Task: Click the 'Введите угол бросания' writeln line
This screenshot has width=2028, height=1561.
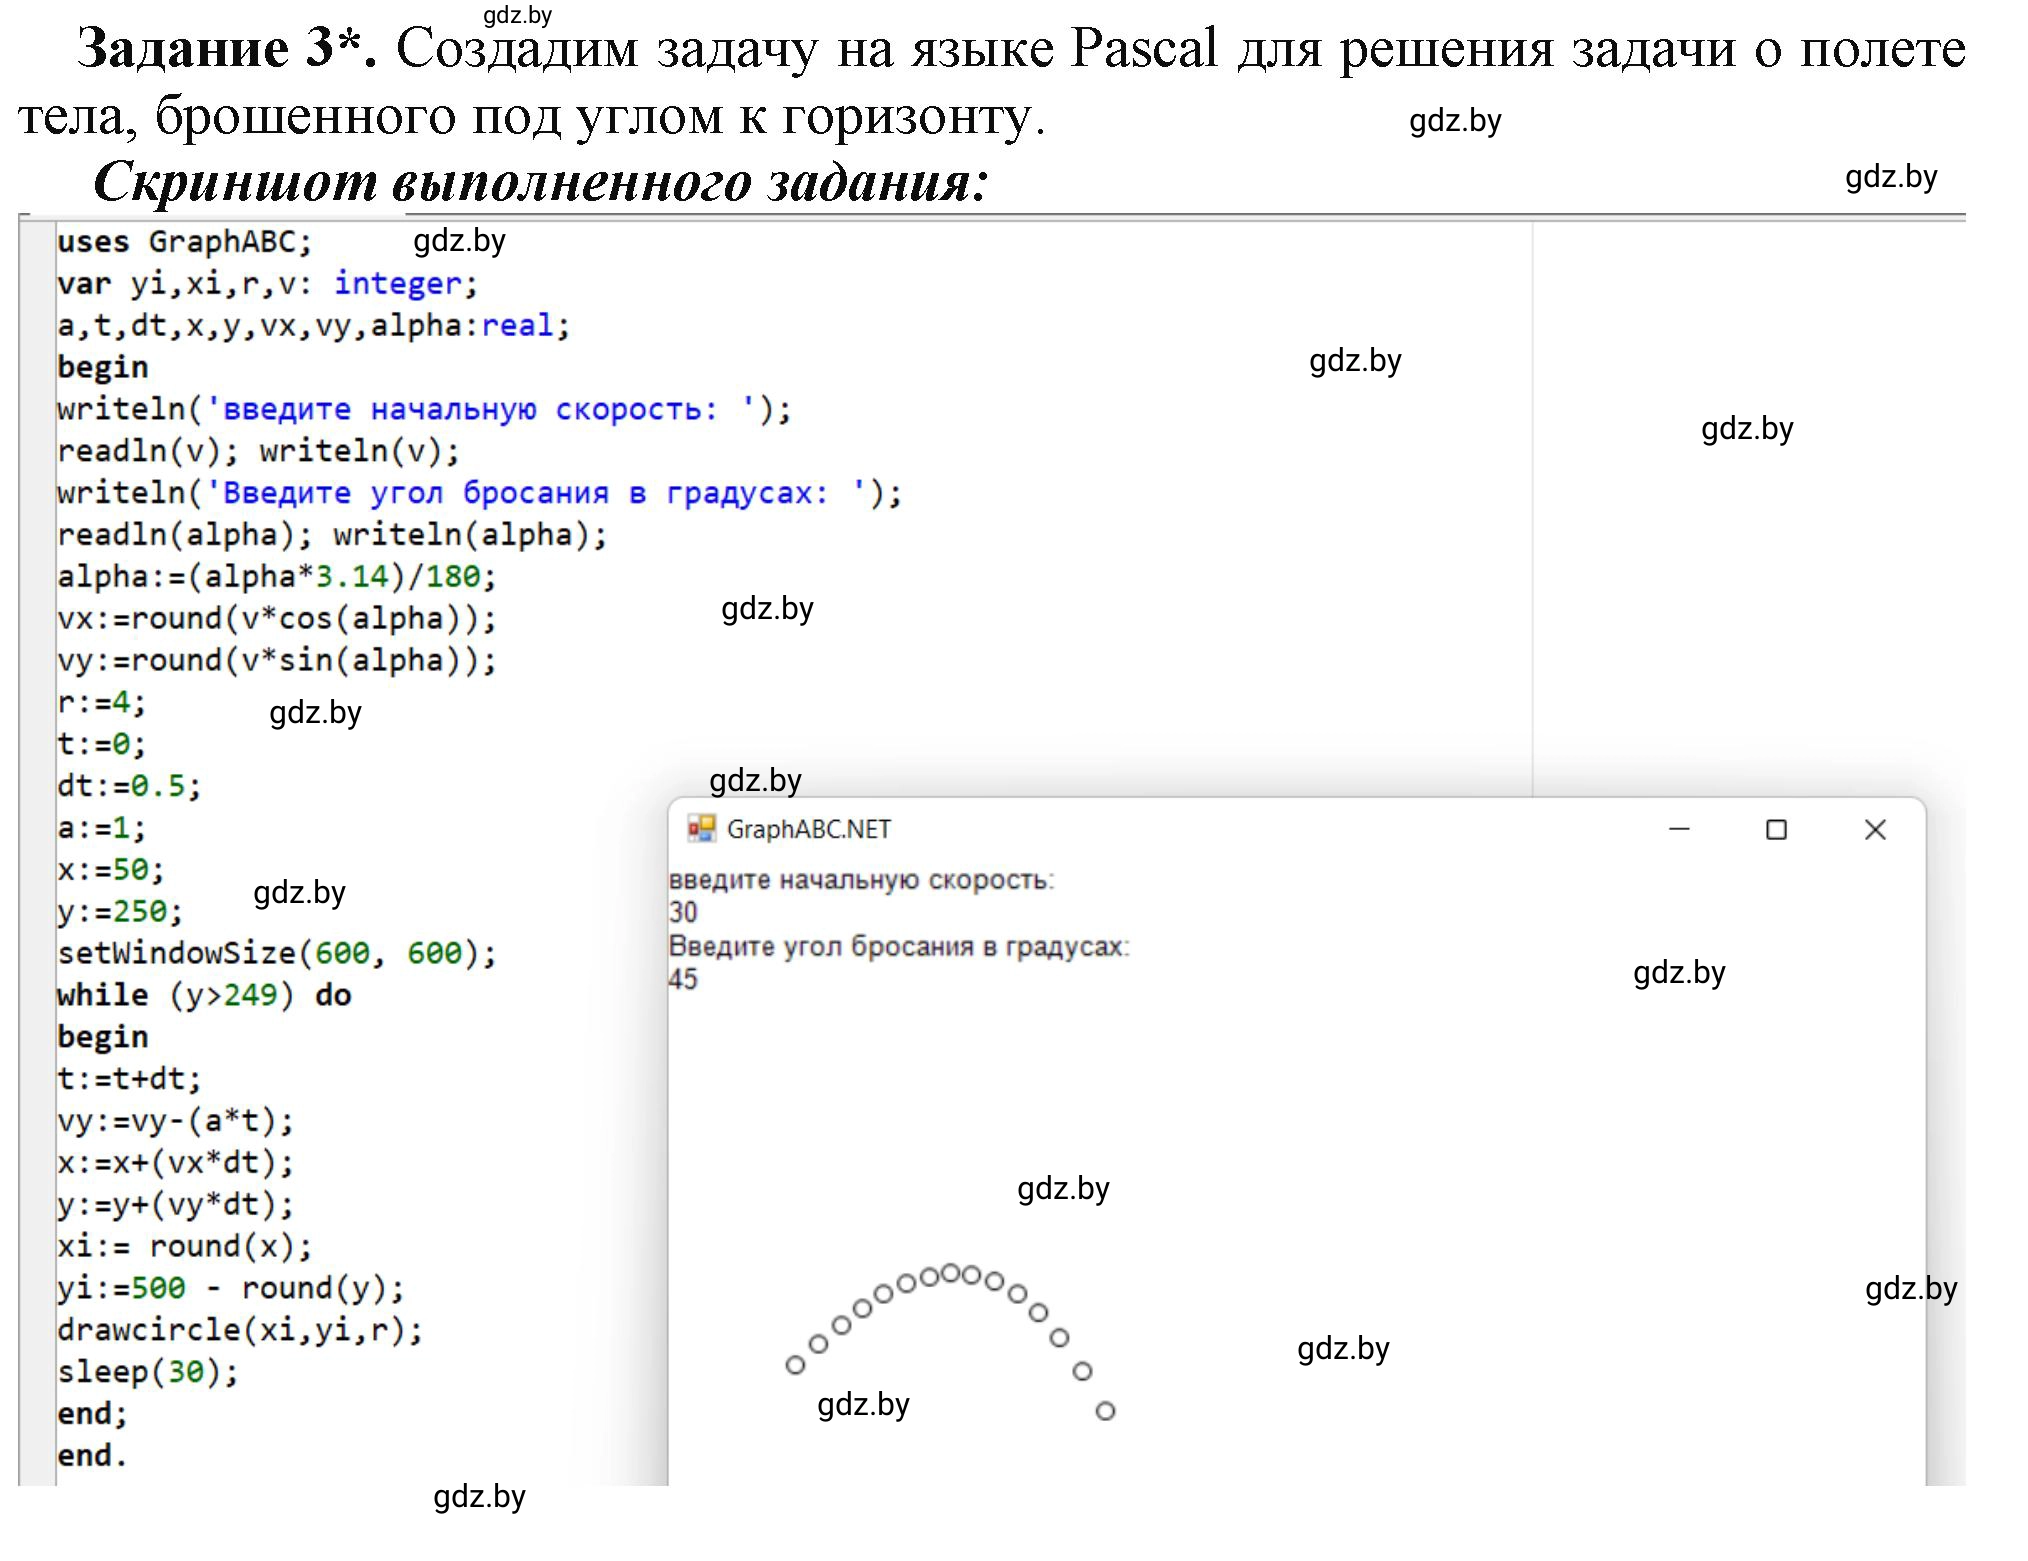Action: click(479, 493)
